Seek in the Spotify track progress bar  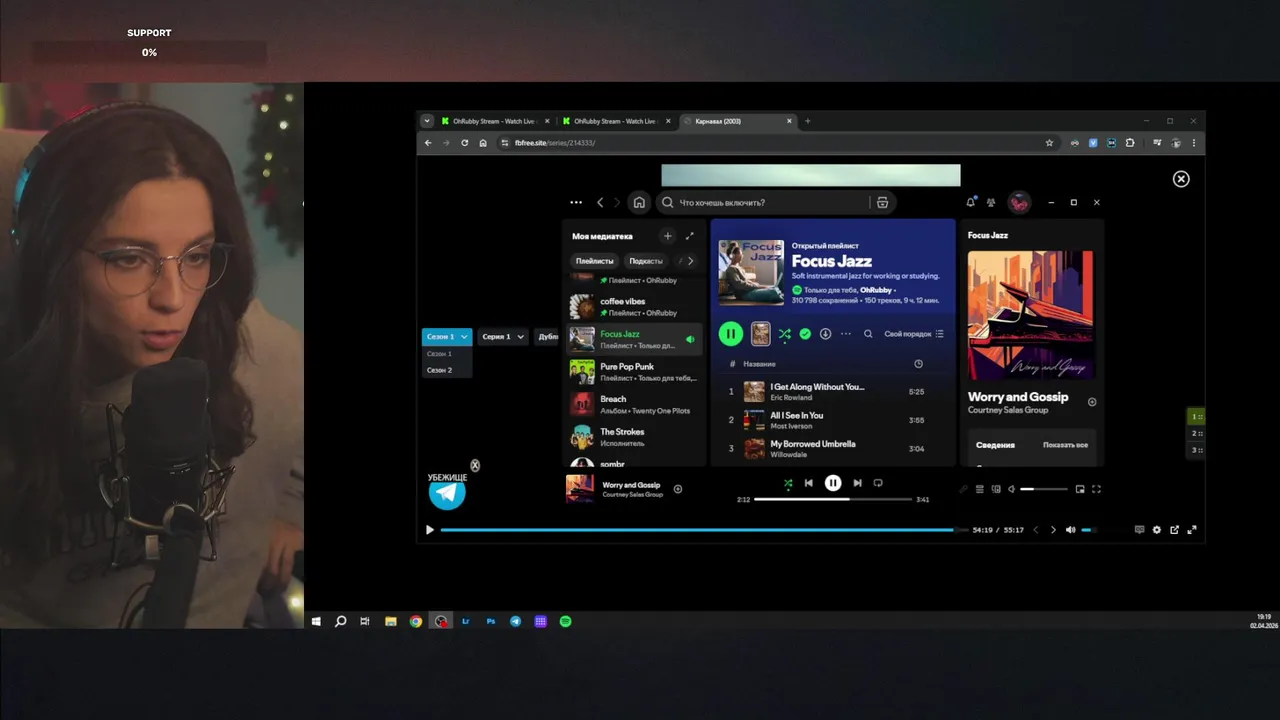tap(832, 499)
